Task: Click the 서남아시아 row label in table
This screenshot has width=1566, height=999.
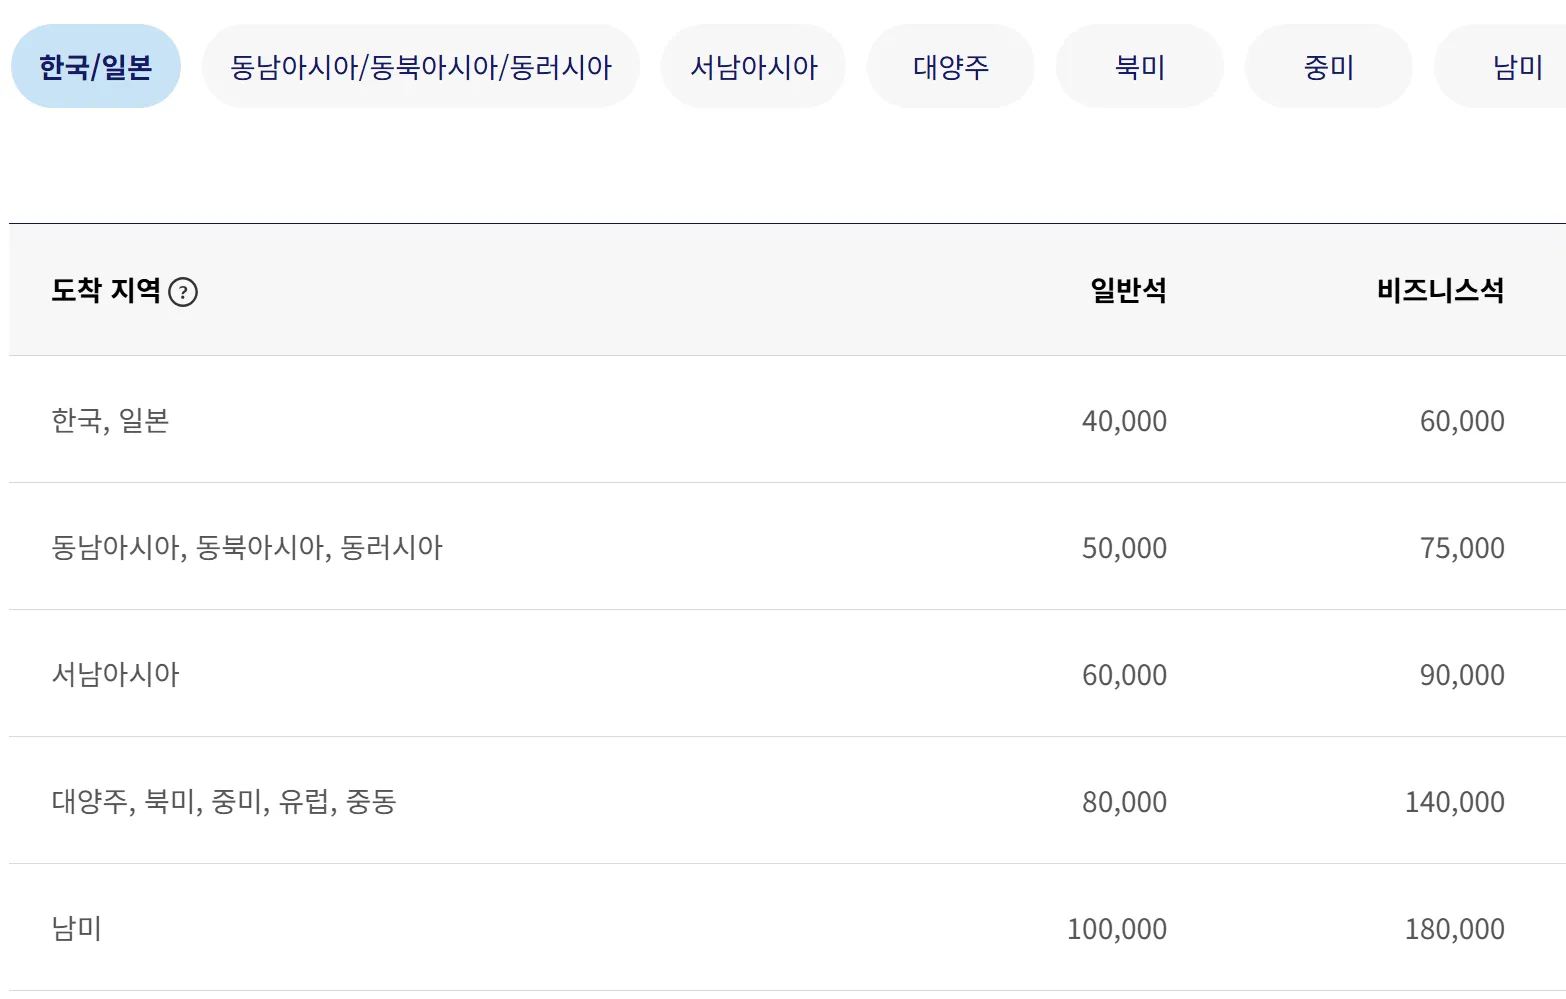Action: point(116,674)
